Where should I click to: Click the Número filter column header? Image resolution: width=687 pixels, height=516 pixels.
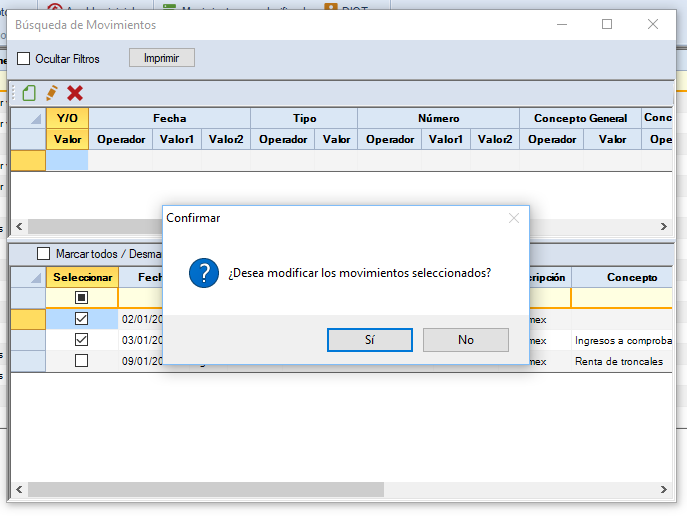pos(438,118)
